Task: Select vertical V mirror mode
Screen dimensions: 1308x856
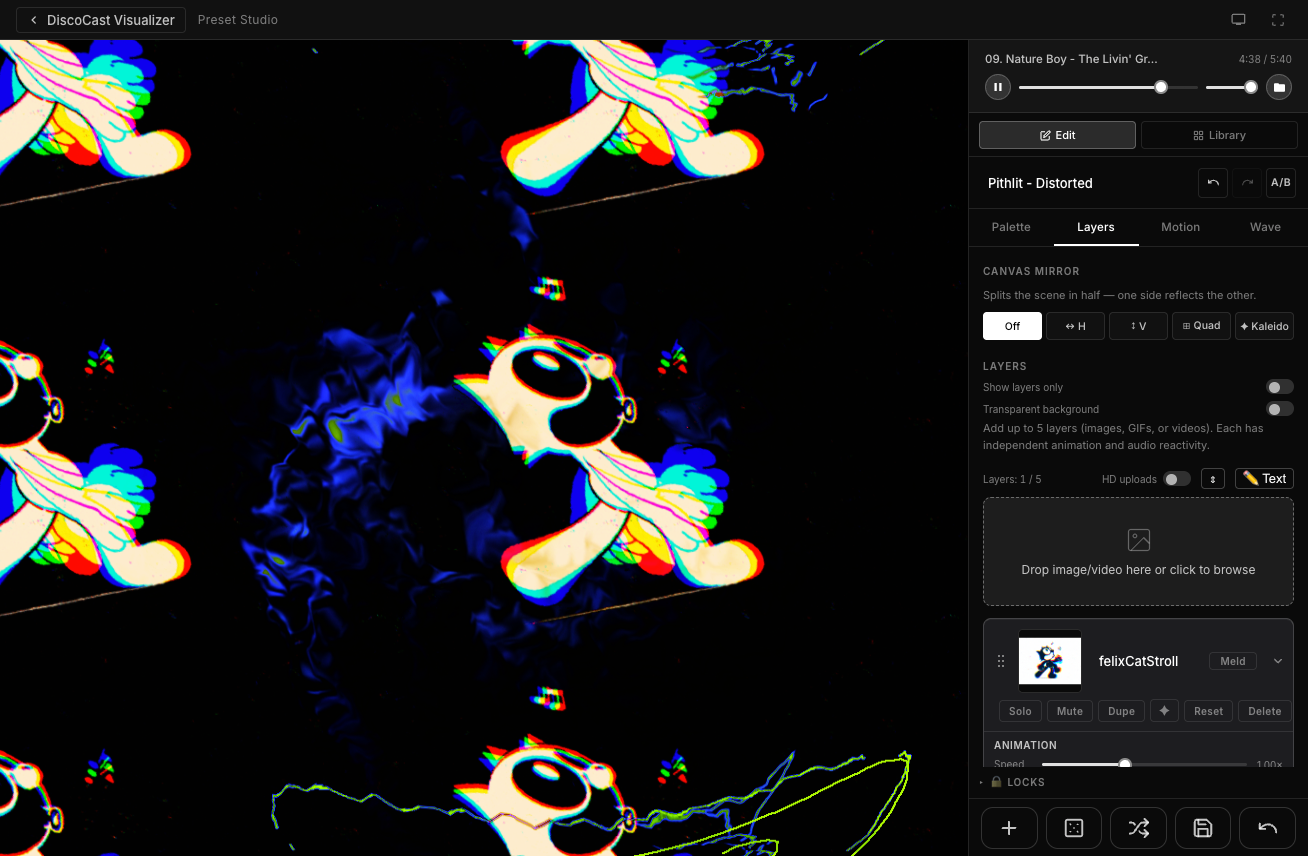Action: point(1138,326)
